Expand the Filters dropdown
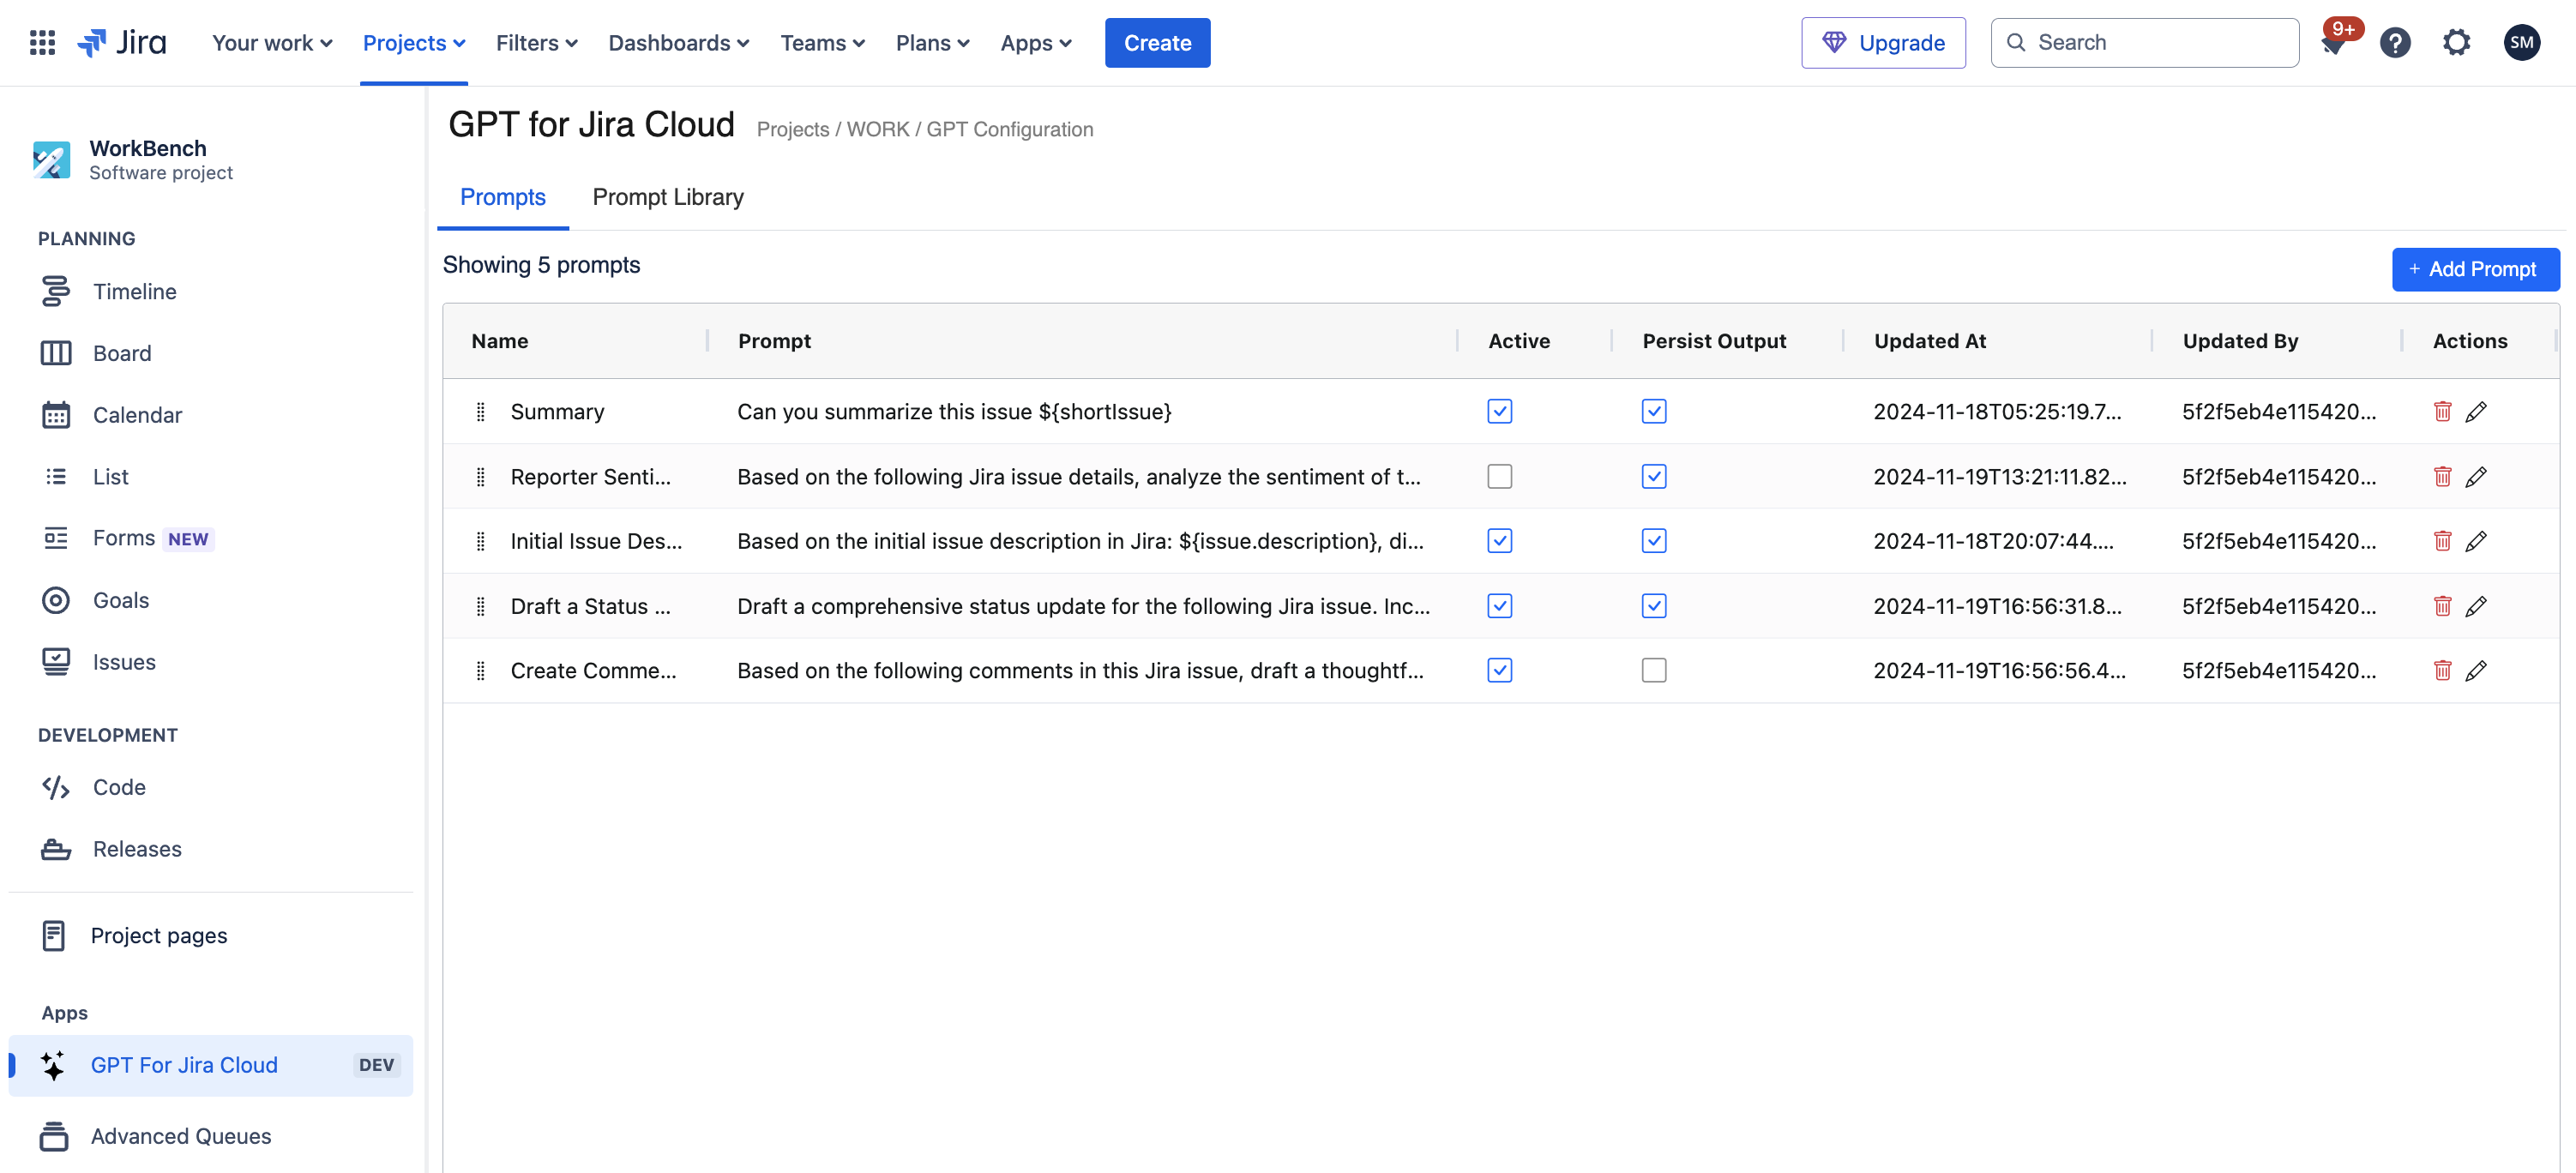2576x1173 pixels. click(536, 43)
